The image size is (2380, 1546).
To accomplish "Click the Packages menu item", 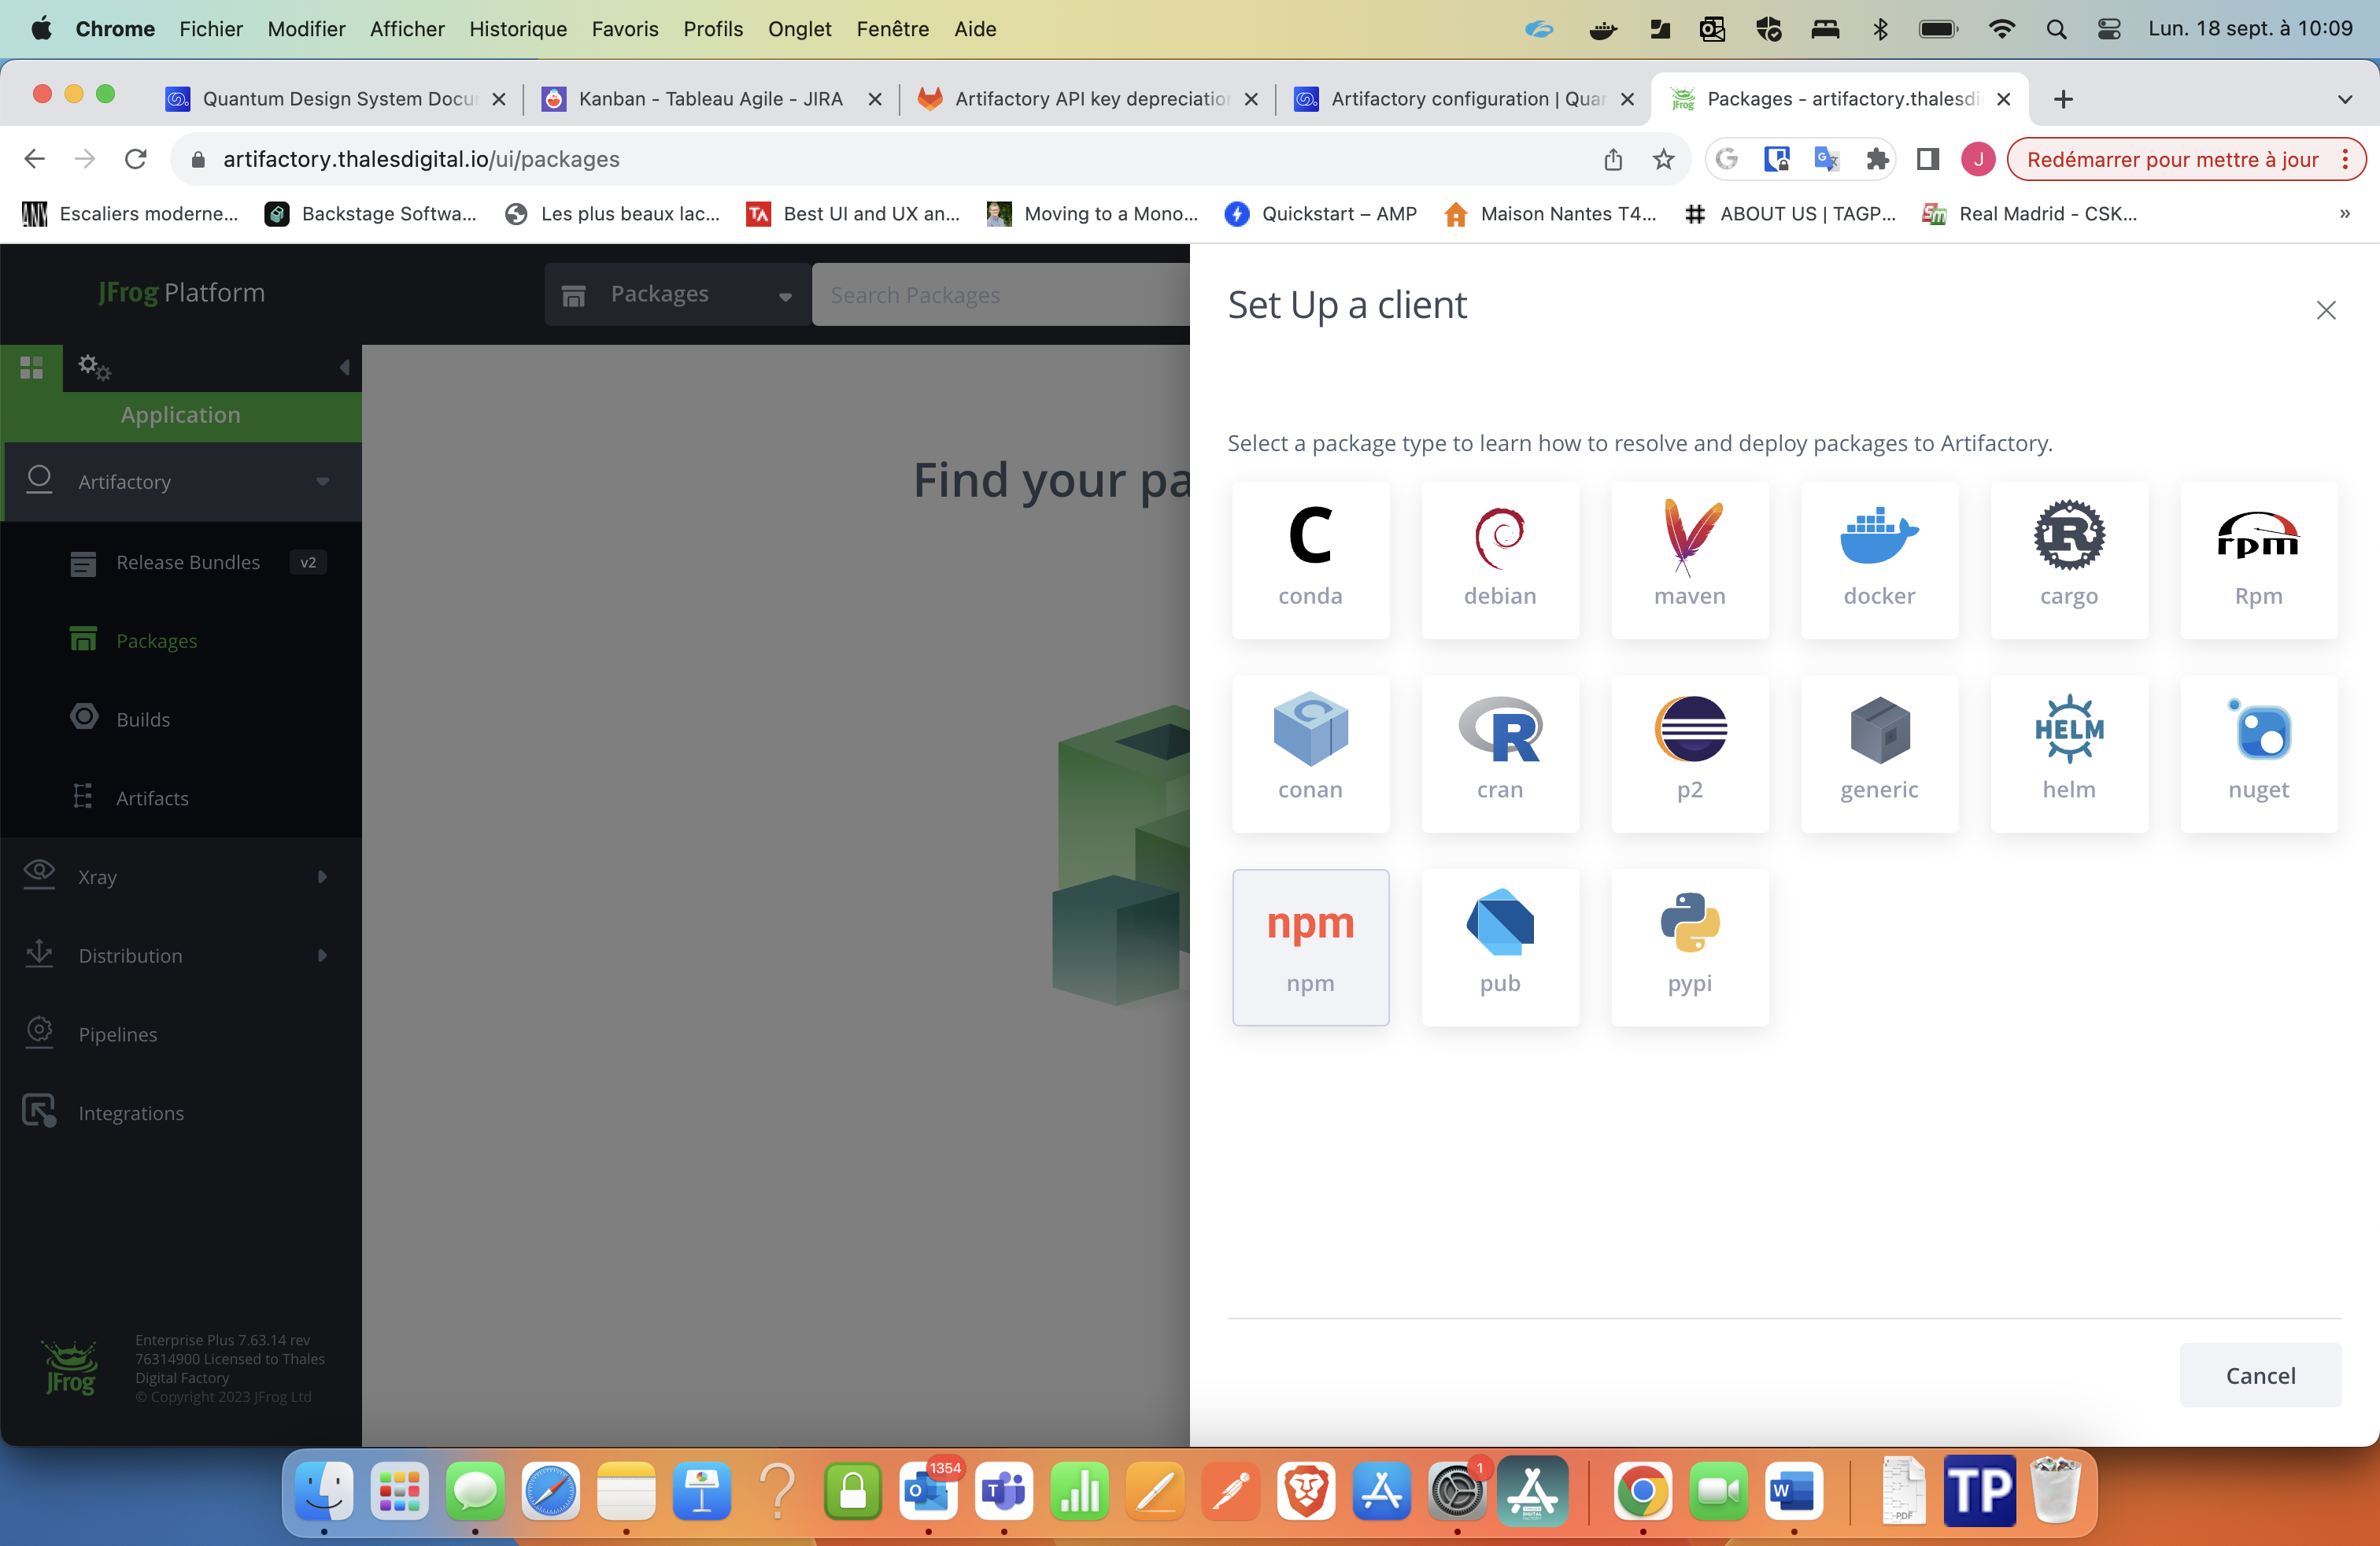I will click(x=156, y=640).
